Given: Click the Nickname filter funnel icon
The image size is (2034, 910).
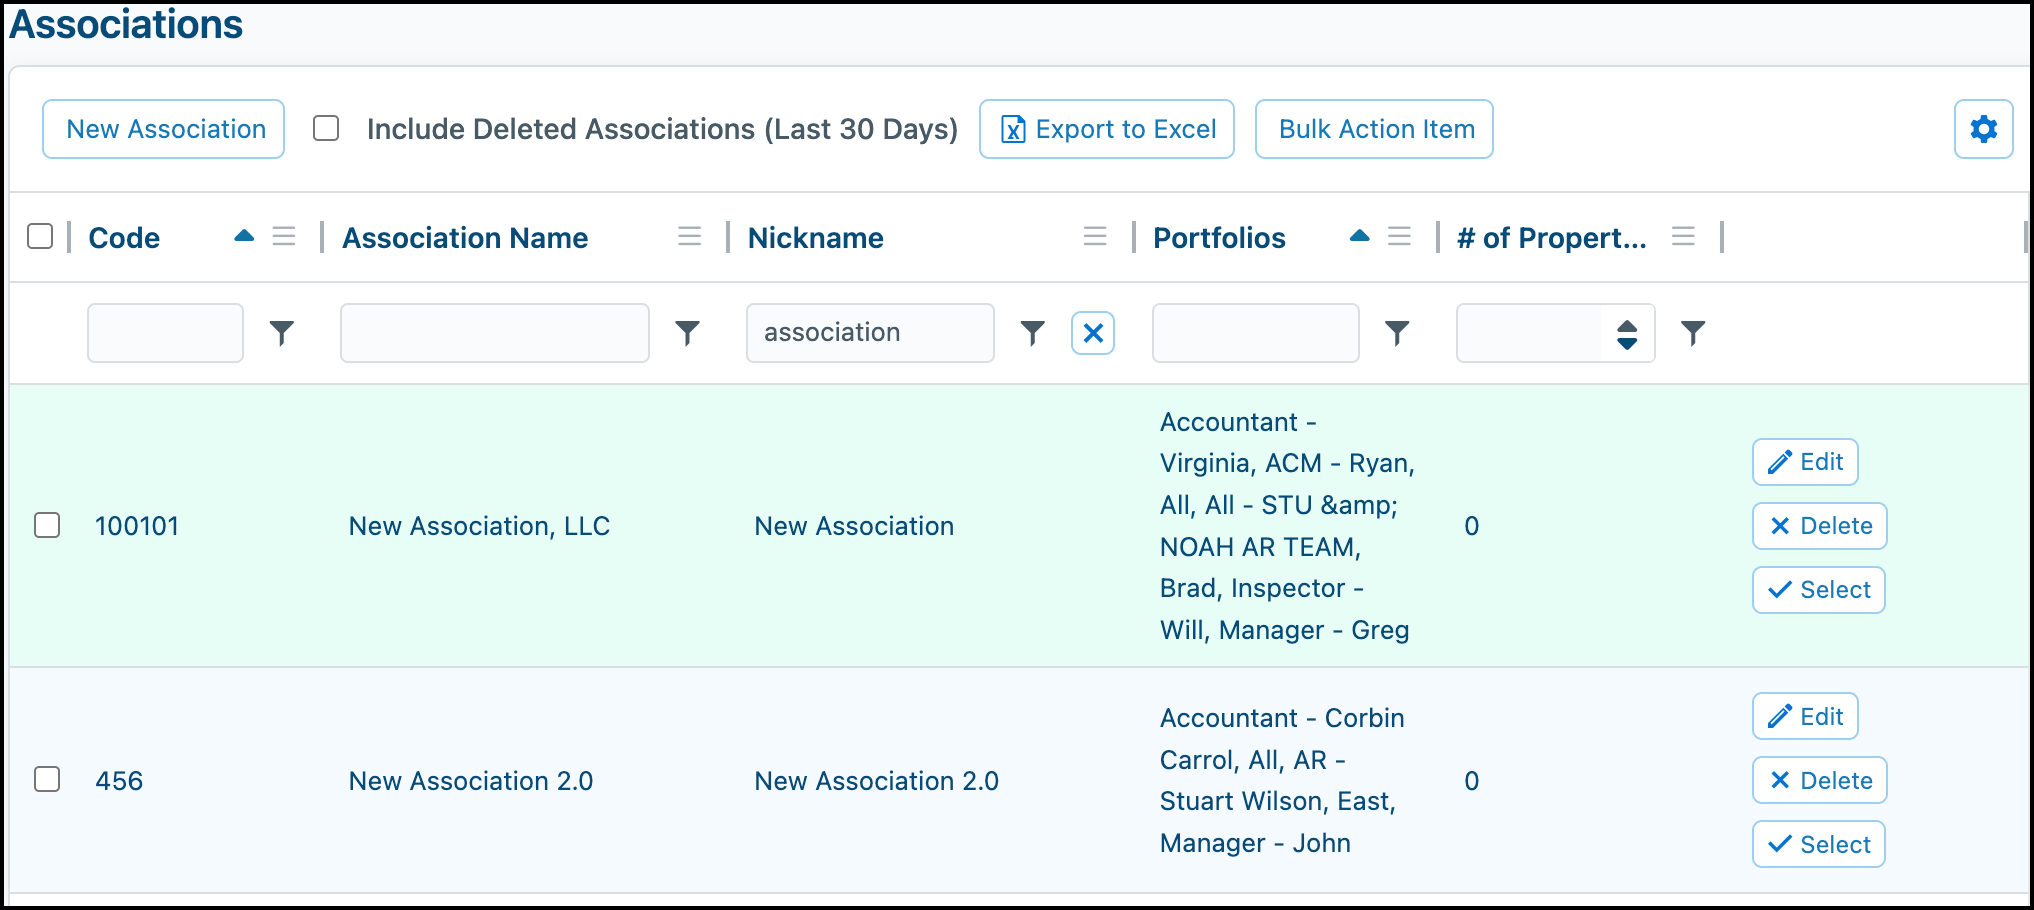Looking at the screenshot, I should pyautogui.click(x=1032, y=333).
